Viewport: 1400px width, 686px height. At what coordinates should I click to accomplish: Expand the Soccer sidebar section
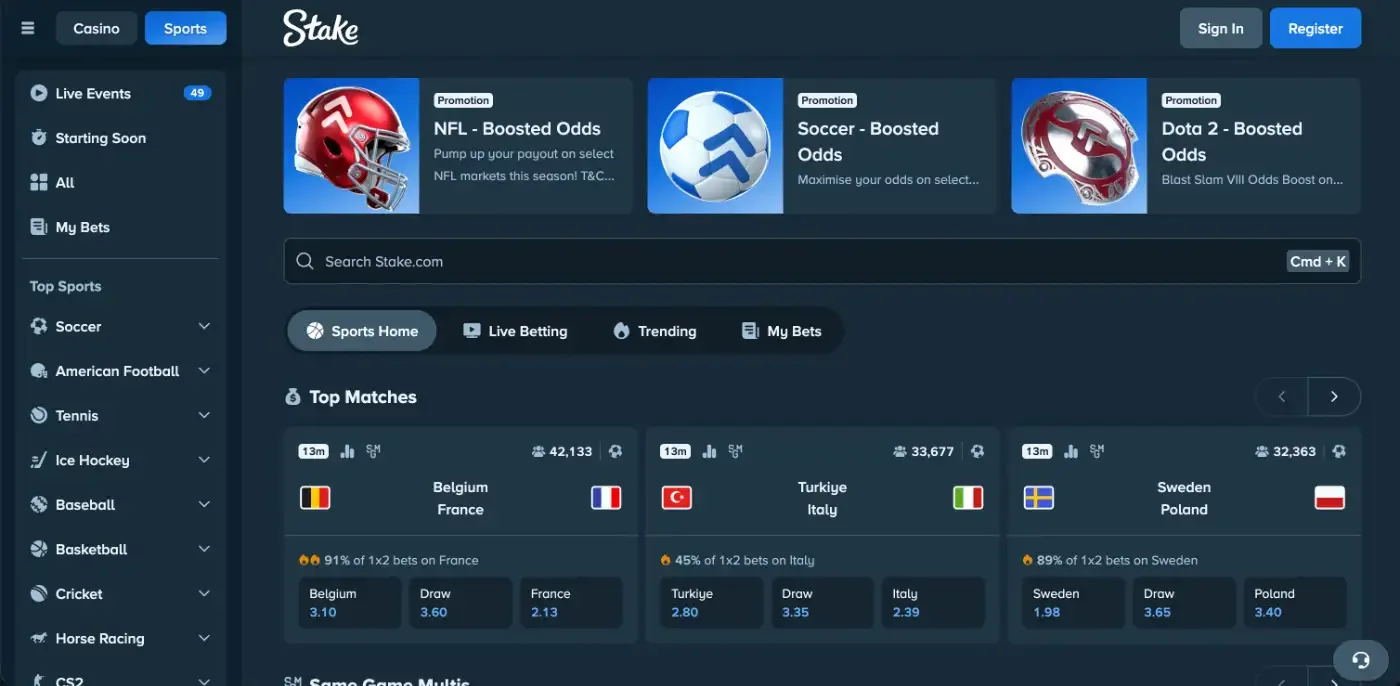click(204, 326)
